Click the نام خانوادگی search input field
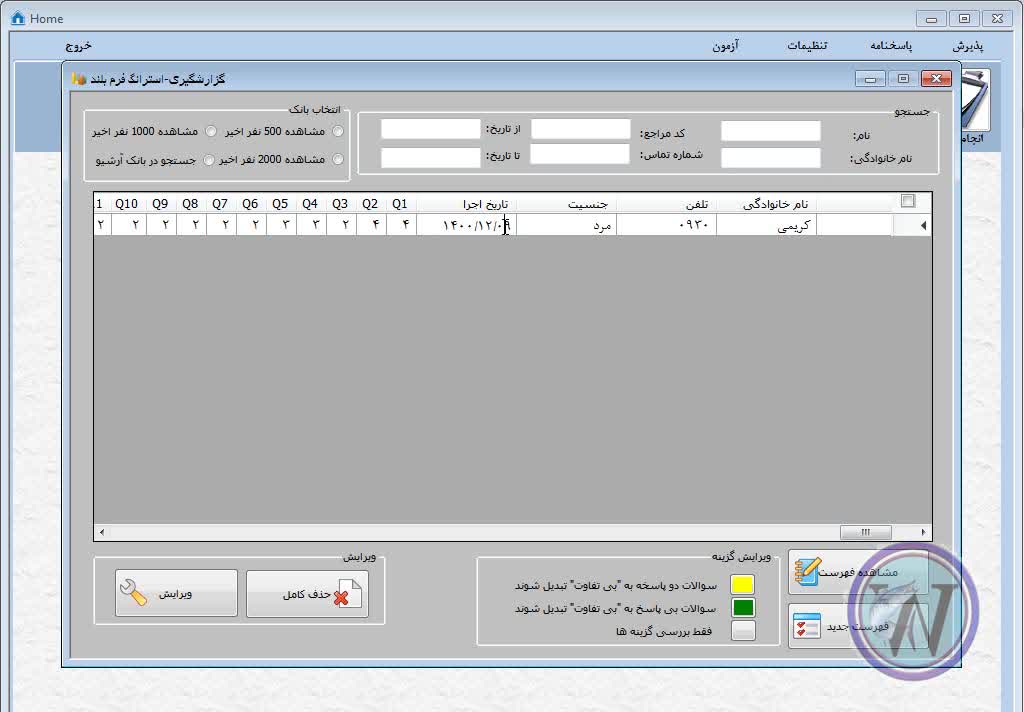The height and width of the screenshot is (712, 1024). [770, 158]
